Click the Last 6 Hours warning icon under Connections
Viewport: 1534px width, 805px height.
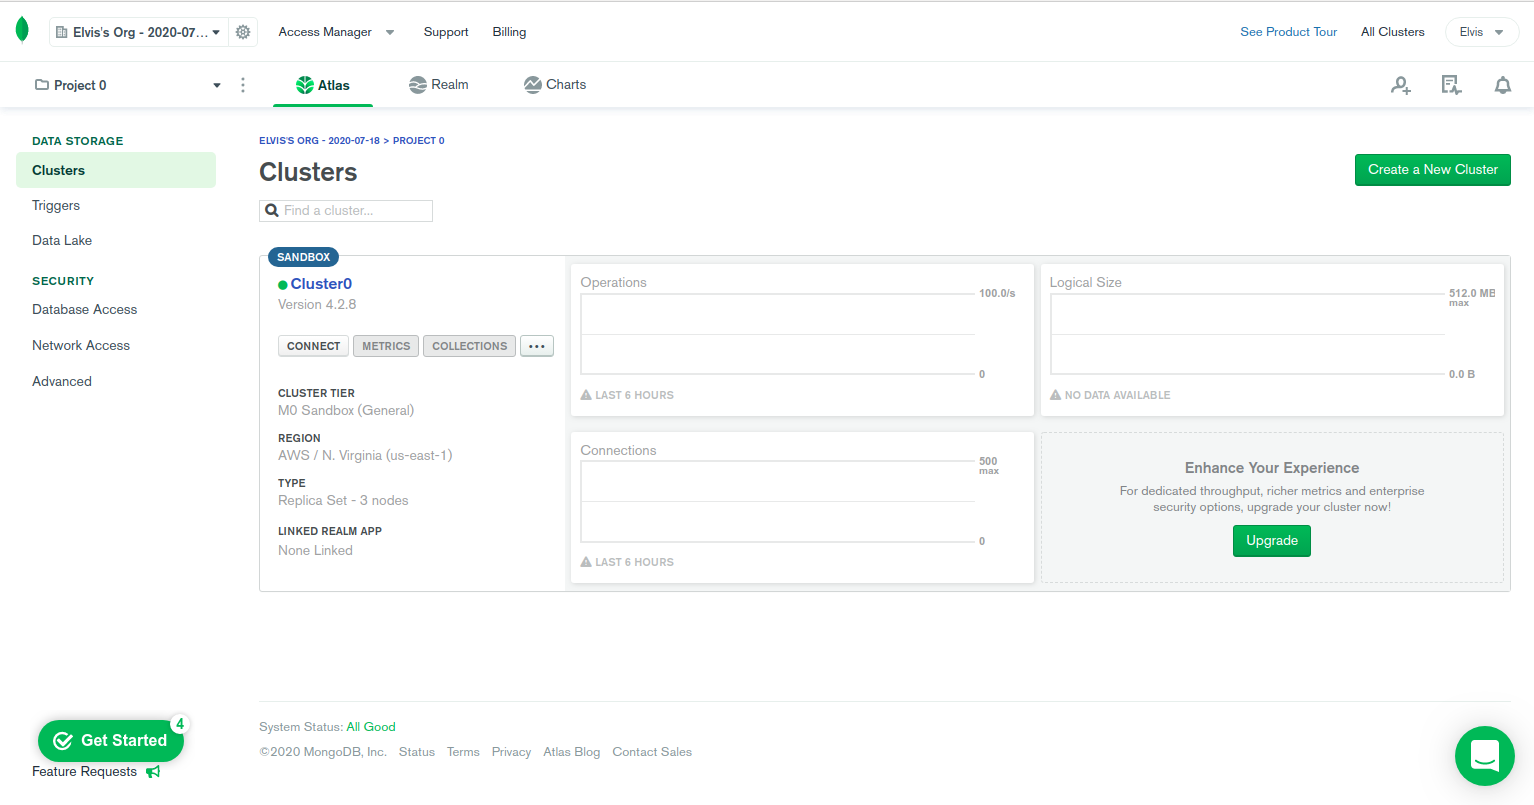point(586,562)
